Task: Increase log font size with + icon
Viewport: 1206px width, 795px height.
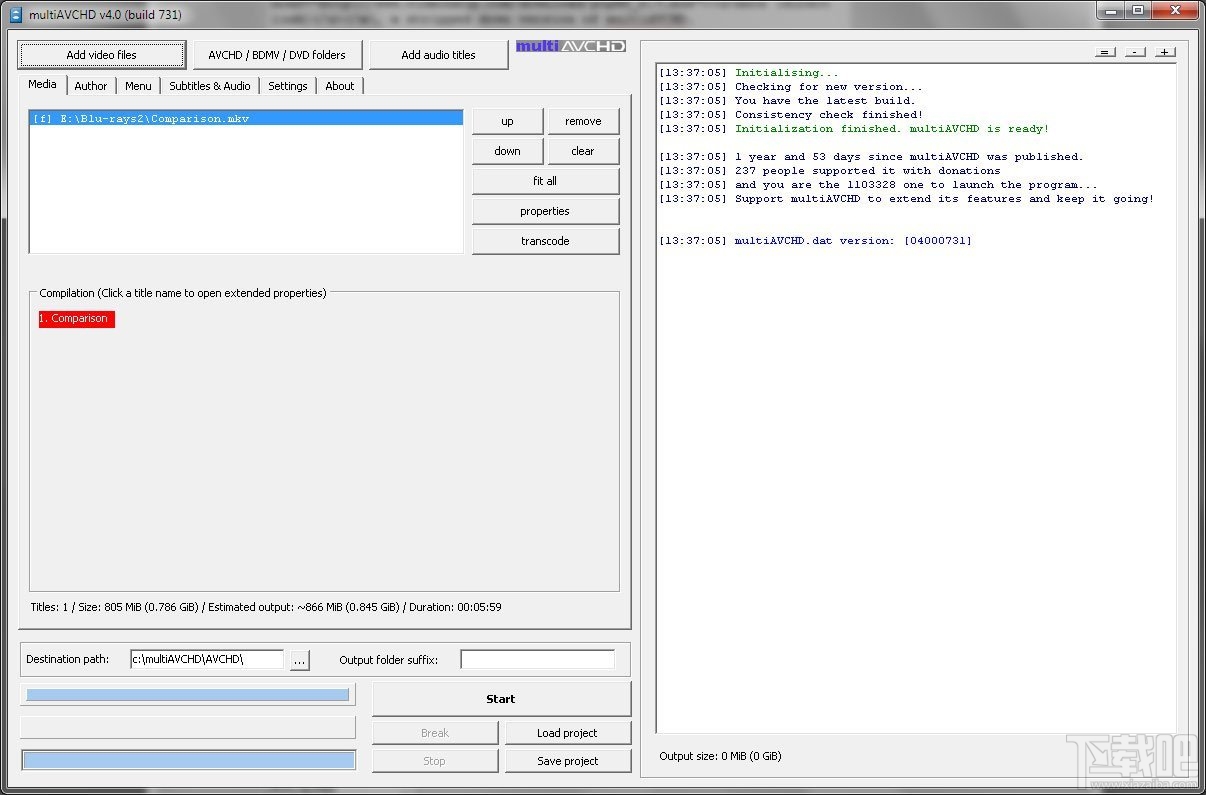Action: tap(1165, 52)
